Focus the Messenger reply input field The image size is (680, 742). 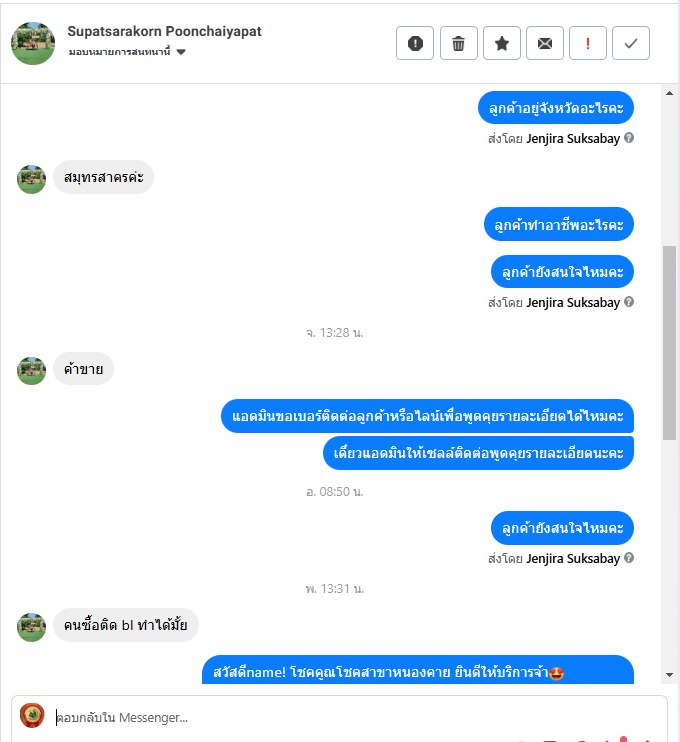pyautogui.click(x=355, y=717)
